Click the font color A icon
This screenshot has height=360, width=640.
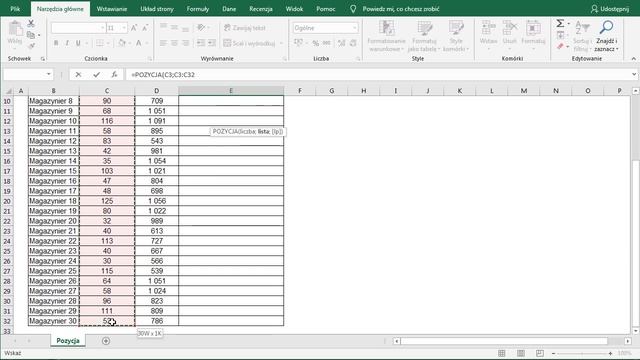139,43
